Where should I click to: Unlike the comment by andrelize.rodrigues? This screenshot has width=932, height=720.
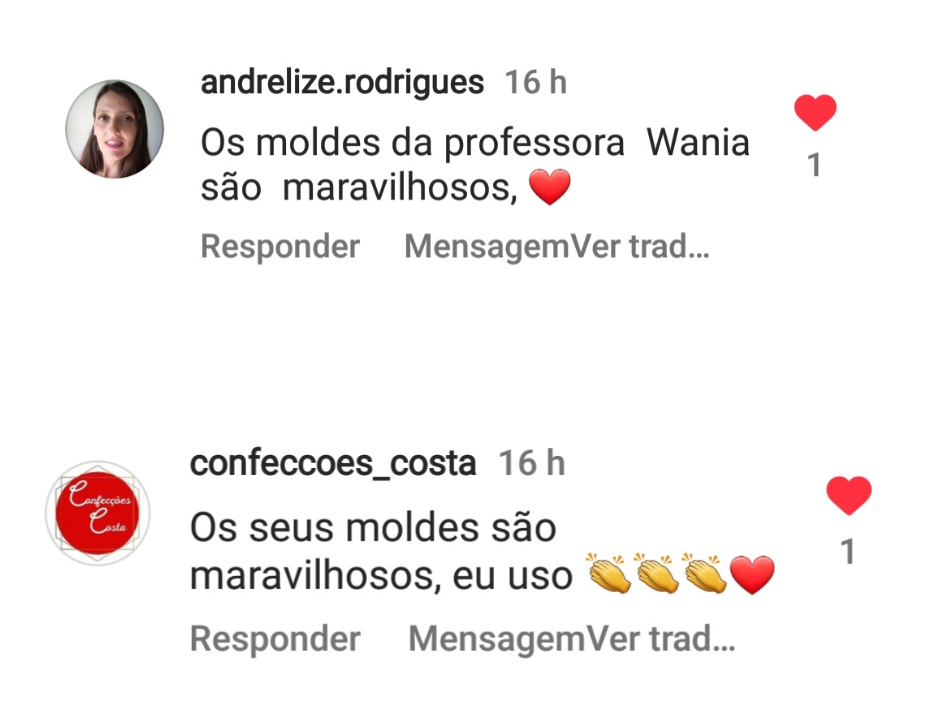tap(815, 112)
